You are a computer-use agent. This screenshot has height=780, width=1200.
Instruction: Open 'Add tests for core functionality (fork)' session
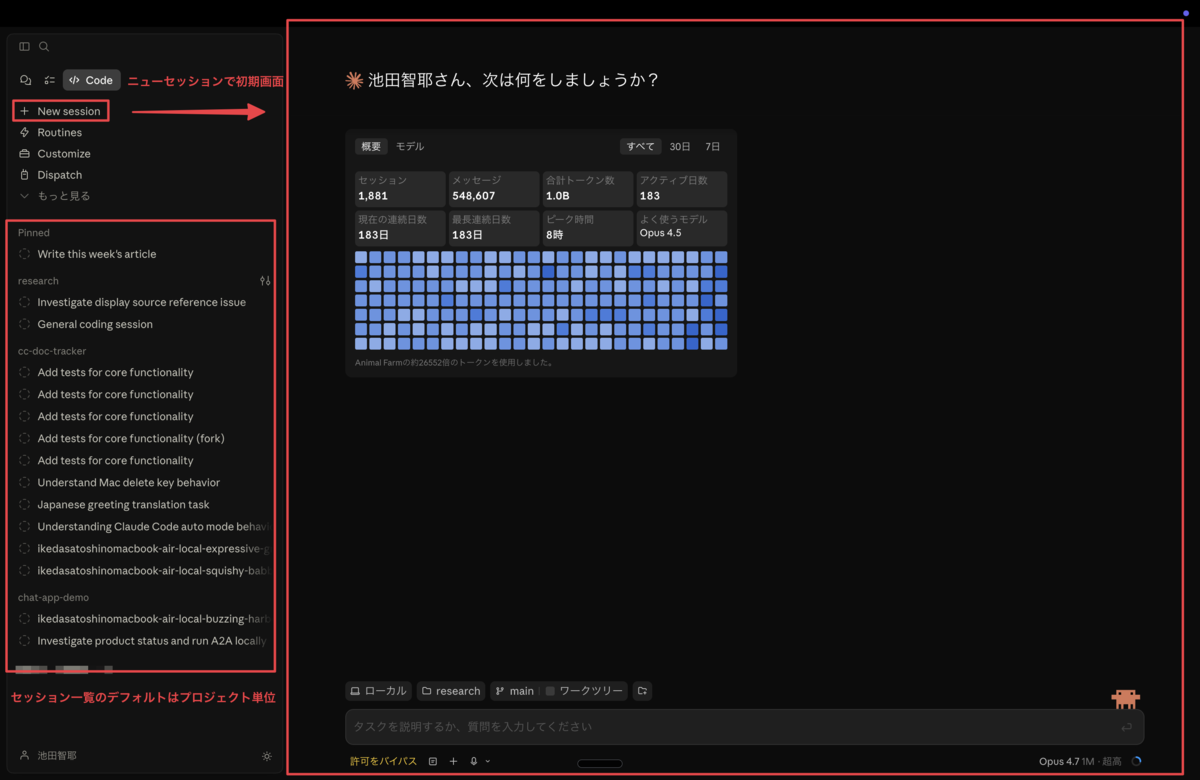[x=131, y=438]
